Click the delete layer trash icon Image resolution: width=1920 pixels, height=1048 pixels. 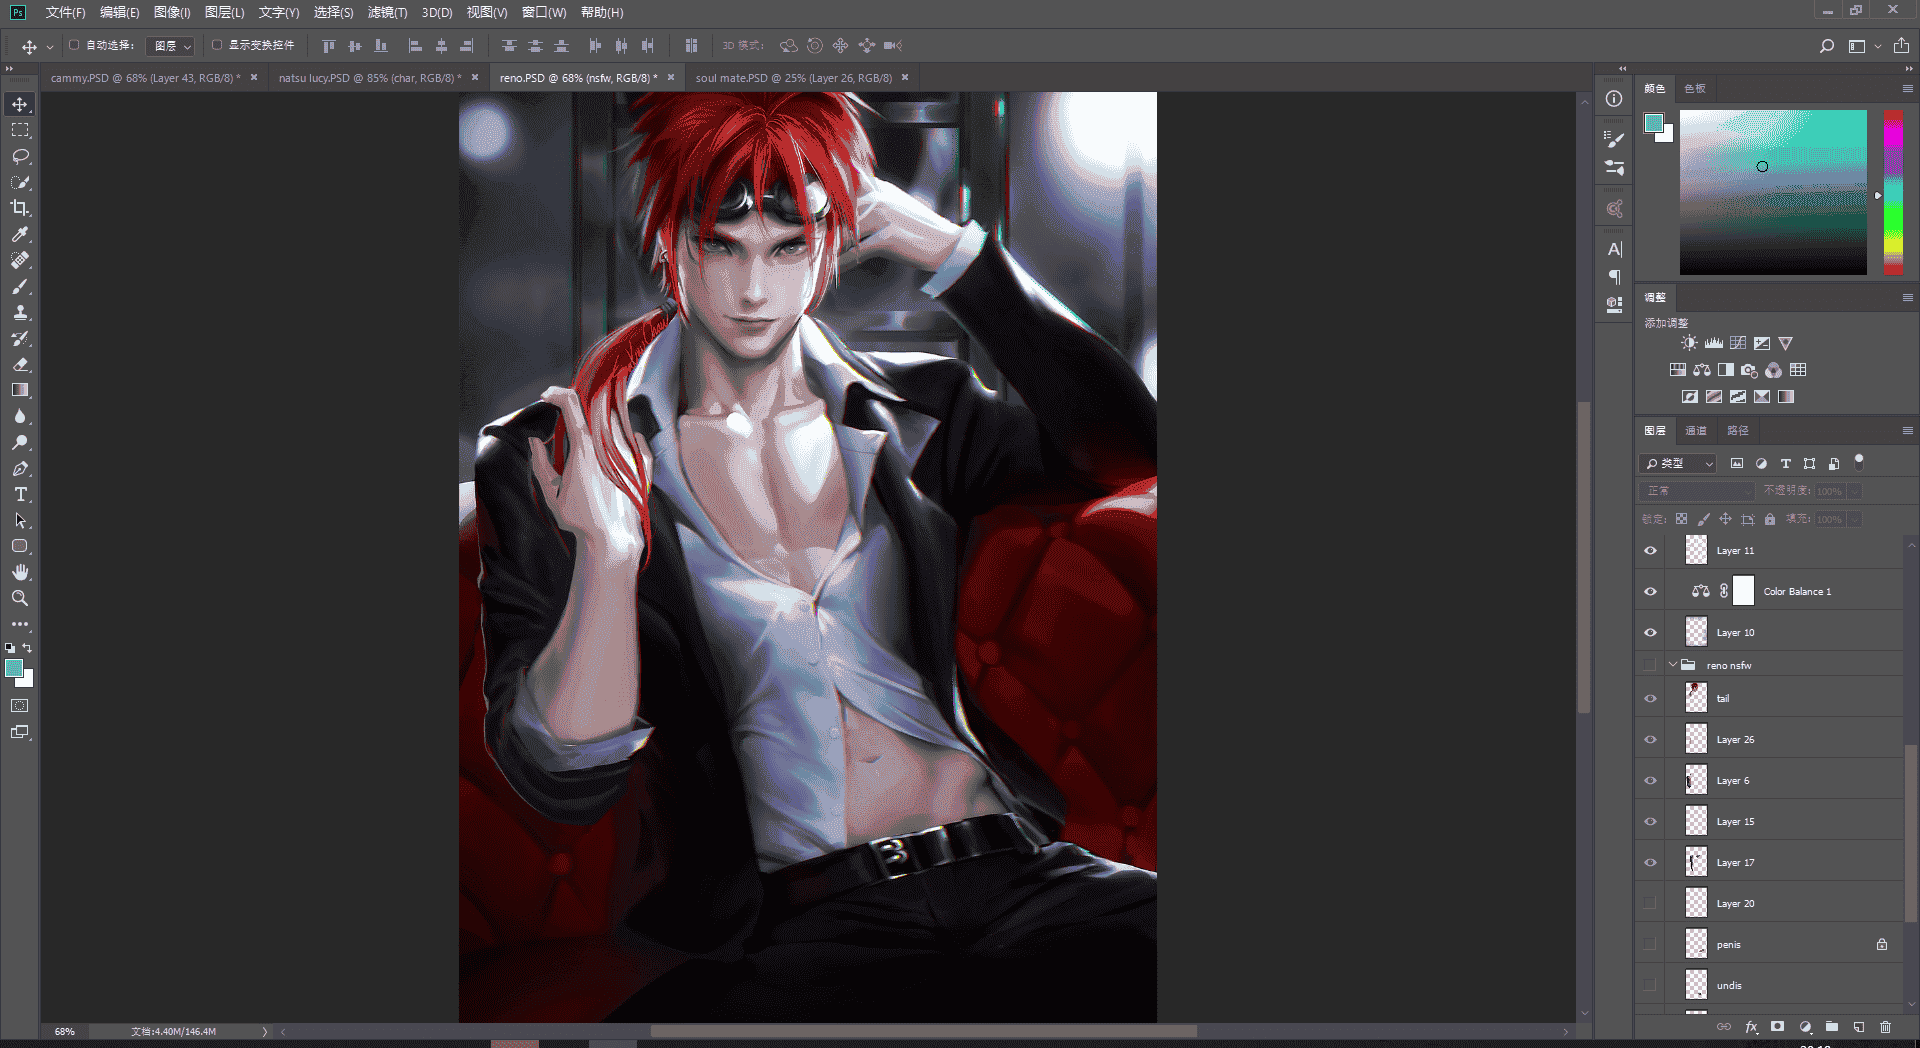1885,1027
